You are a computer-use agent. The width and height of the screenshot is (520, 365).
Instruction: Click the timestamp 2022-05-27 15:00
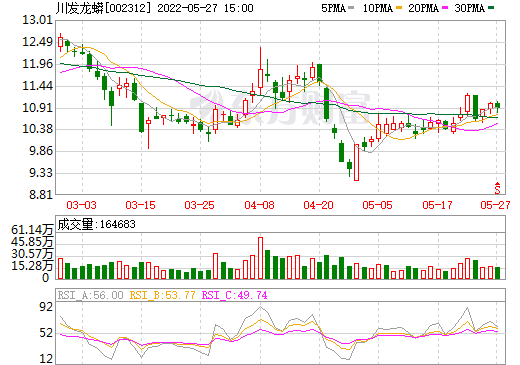[x=205, y=8]
